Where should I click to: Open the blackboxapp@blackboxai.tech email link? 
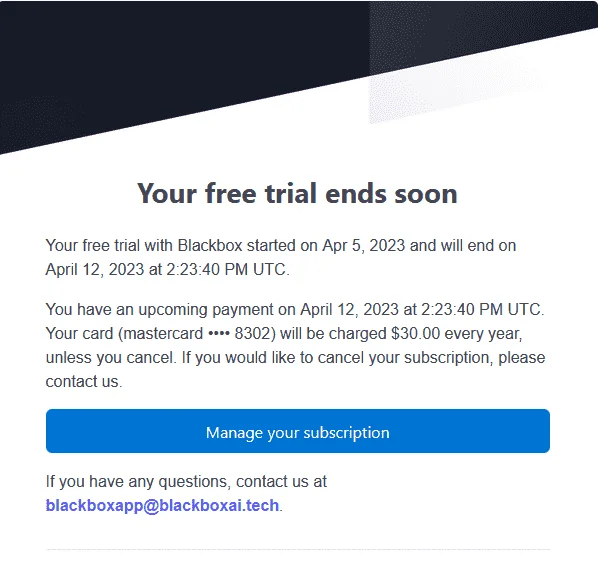point(162,505)
